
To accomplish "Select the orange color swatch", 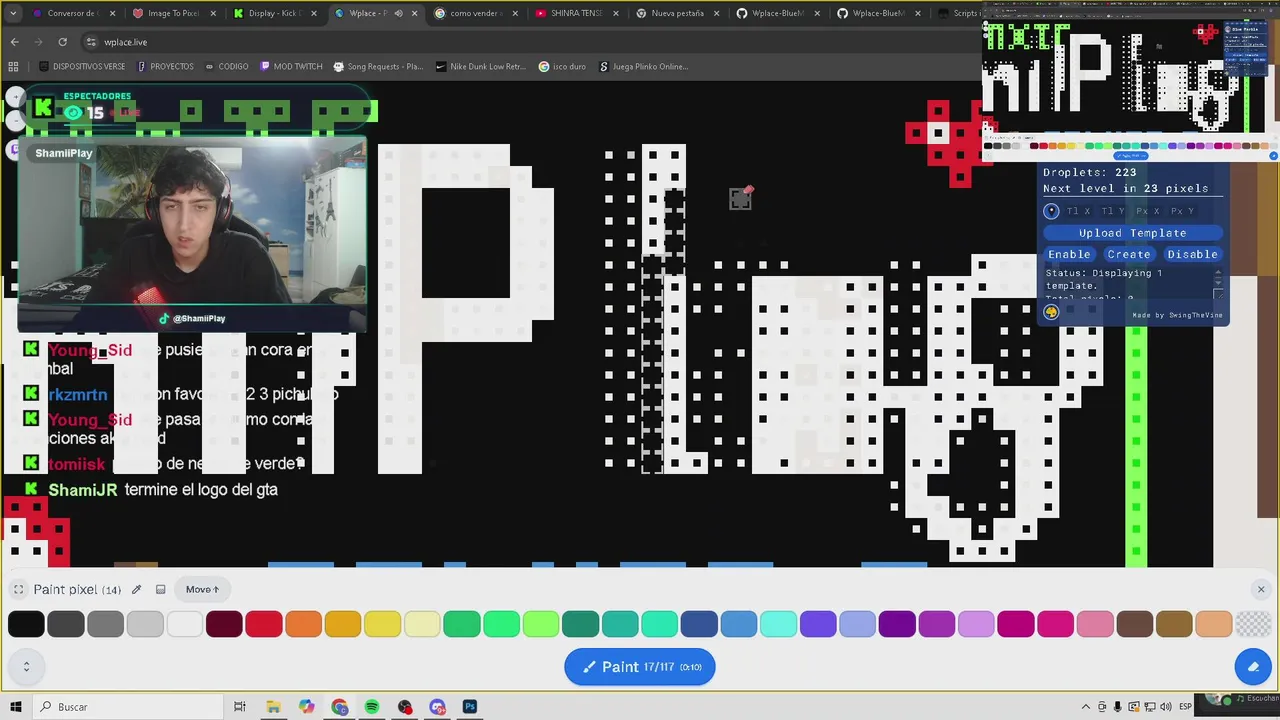I will (x=303, y=625).
